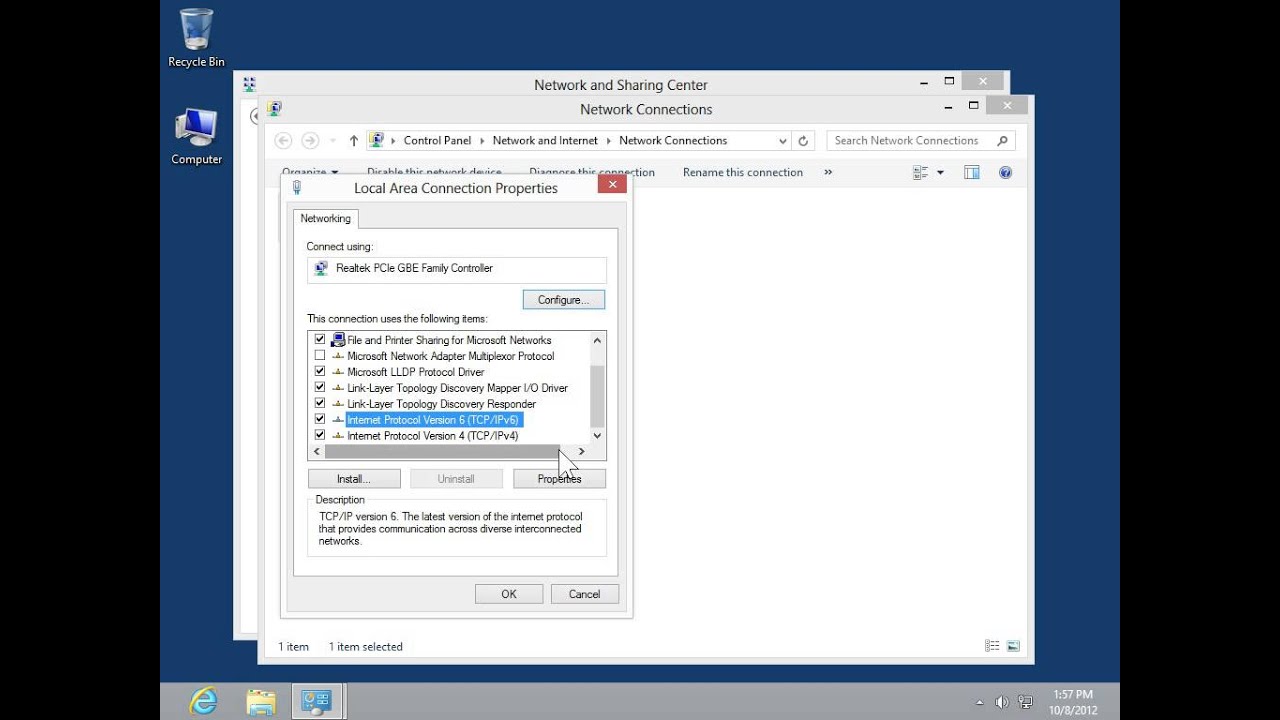Uncheck Internet Protocol Version 4 checkbox

[x=320, y=436]
